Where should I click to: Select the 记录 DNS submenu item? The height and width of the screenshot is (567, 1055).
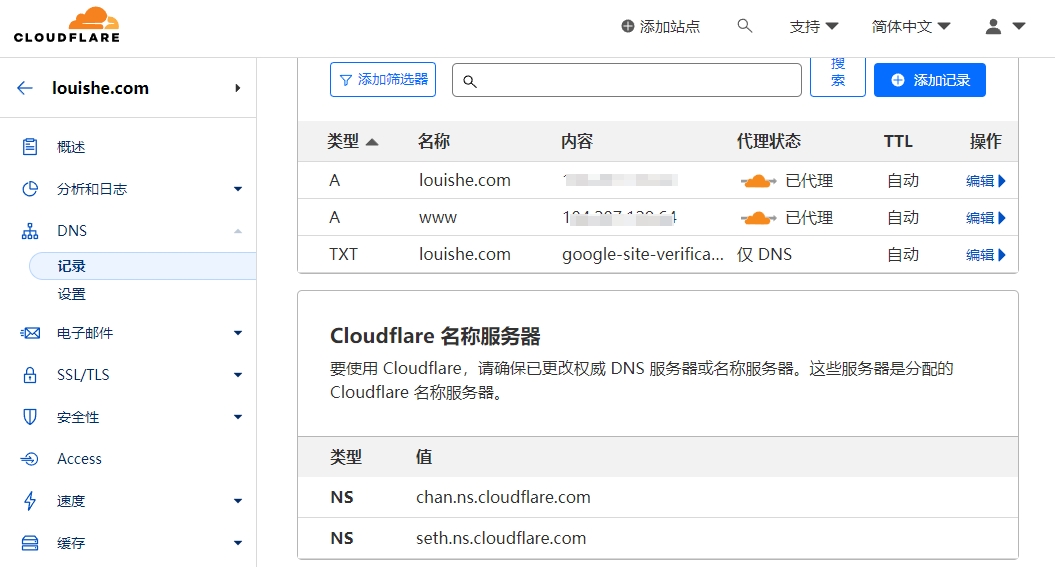[x=143, y=266]
